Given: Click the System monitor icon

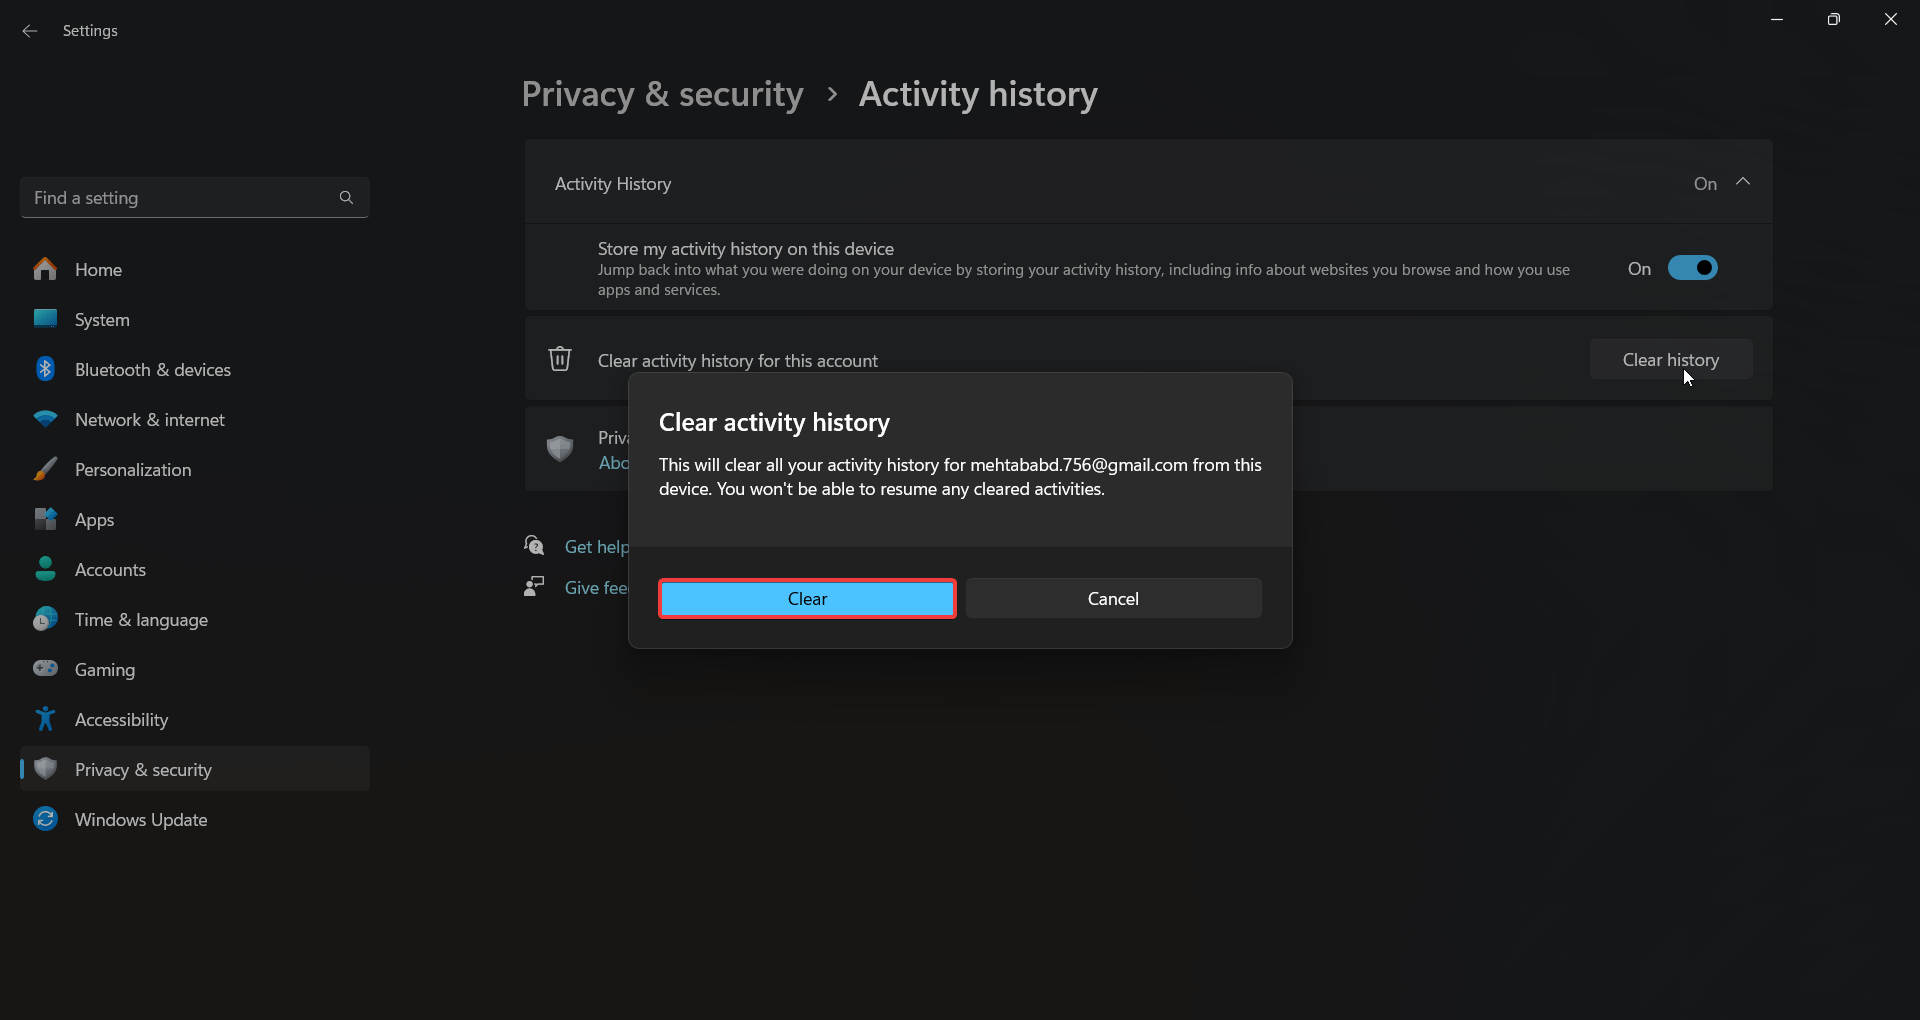Looking at the screenshot, I should click(x=45, y=319).
